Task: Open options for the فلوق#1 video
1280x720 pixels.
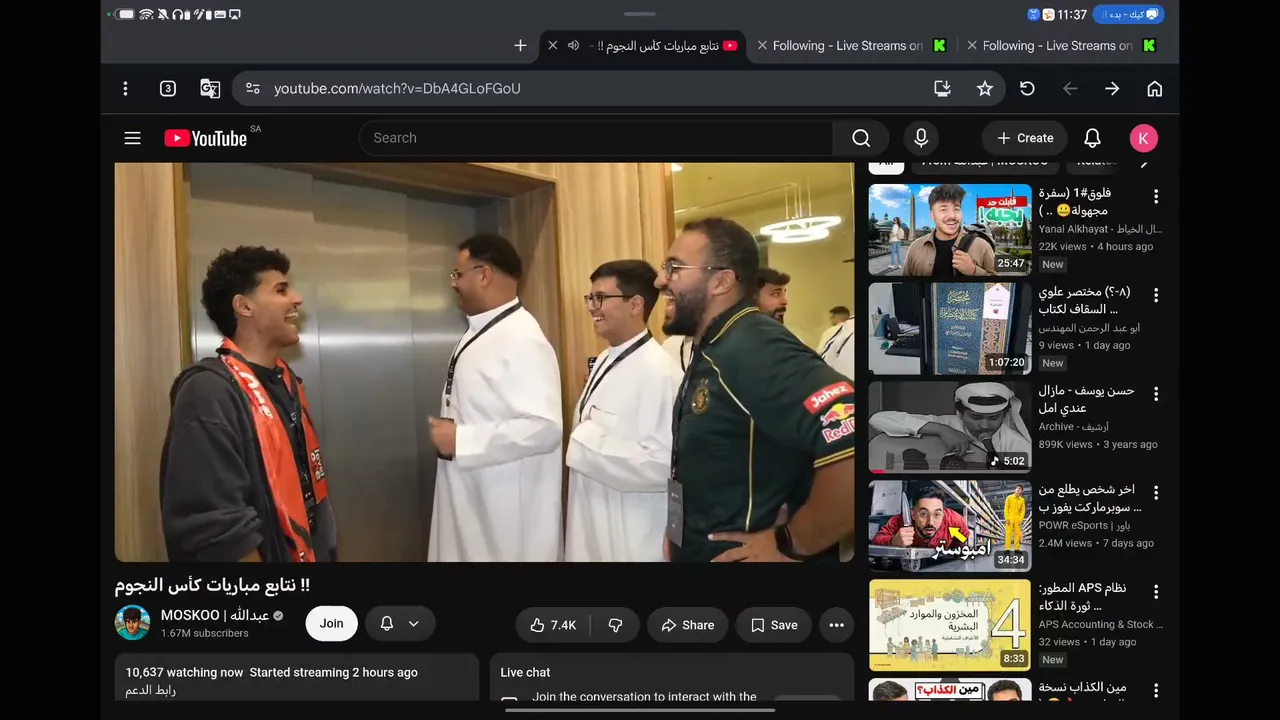Action: 1156,196
